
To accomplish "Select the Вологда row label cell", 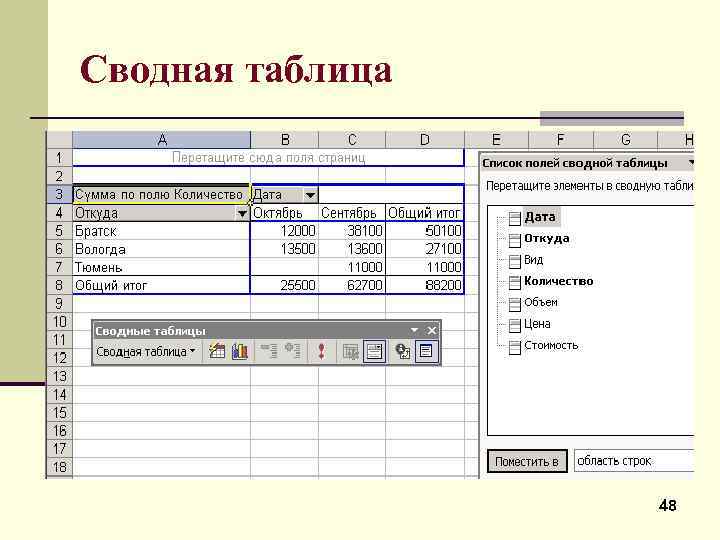I will point(161,249).
